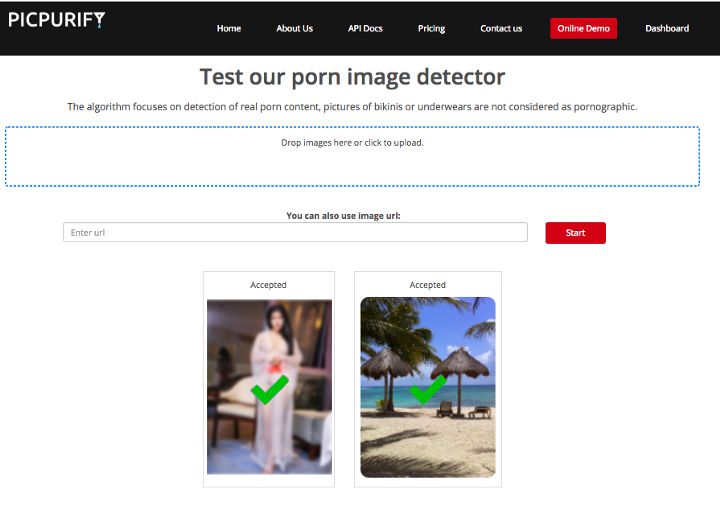Click the Accepted label above the beach photo
Screen dimensions: 720x530
pyautogui.click(x=427, y=285)
